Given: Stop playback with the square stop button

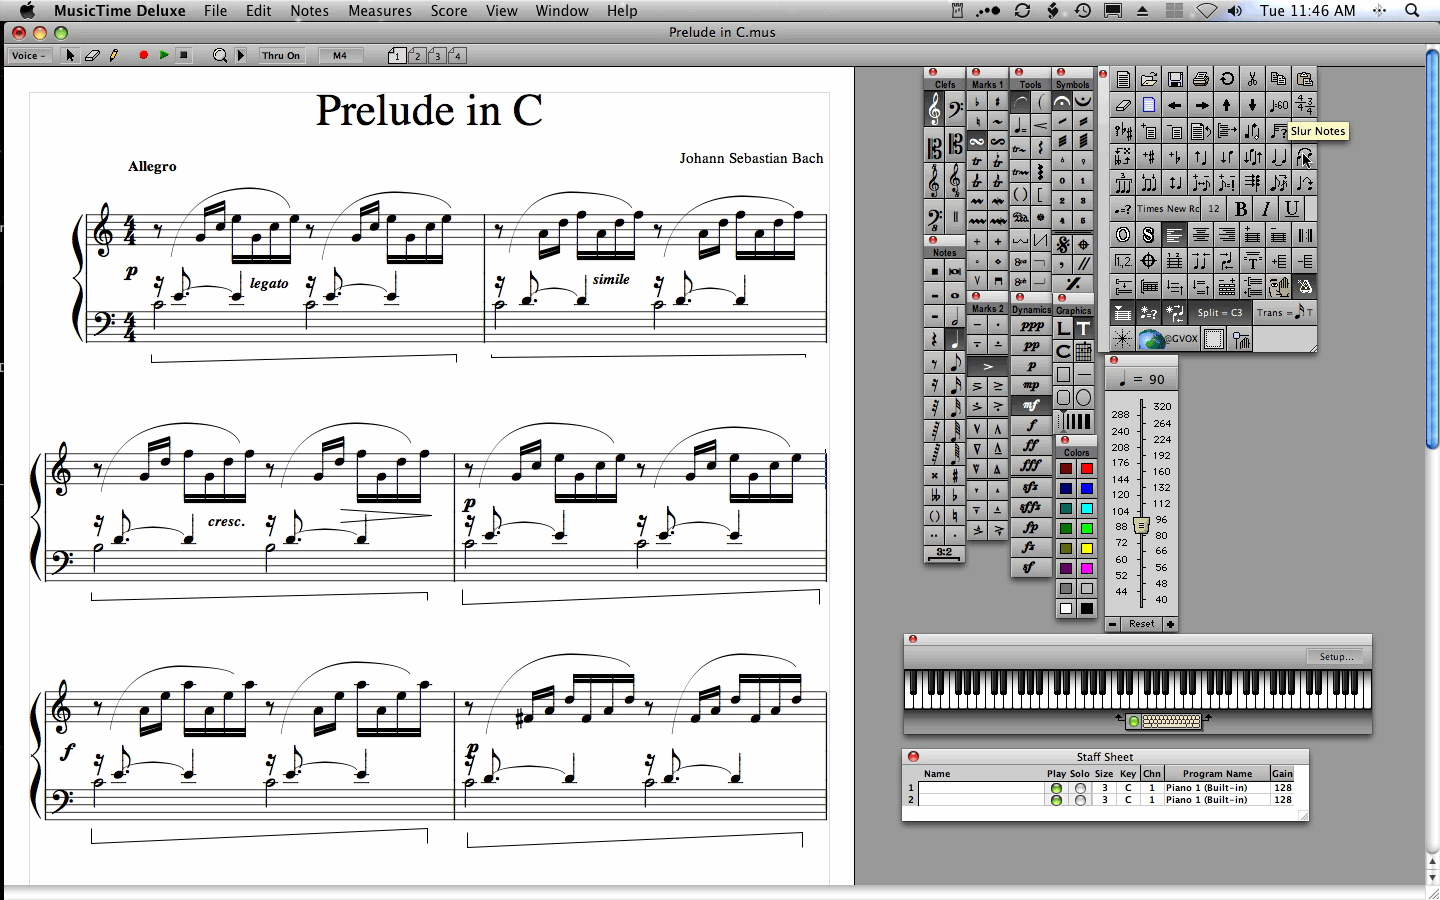Looking at the screenshot, I should pyautogui.click(x=184, y=56).
